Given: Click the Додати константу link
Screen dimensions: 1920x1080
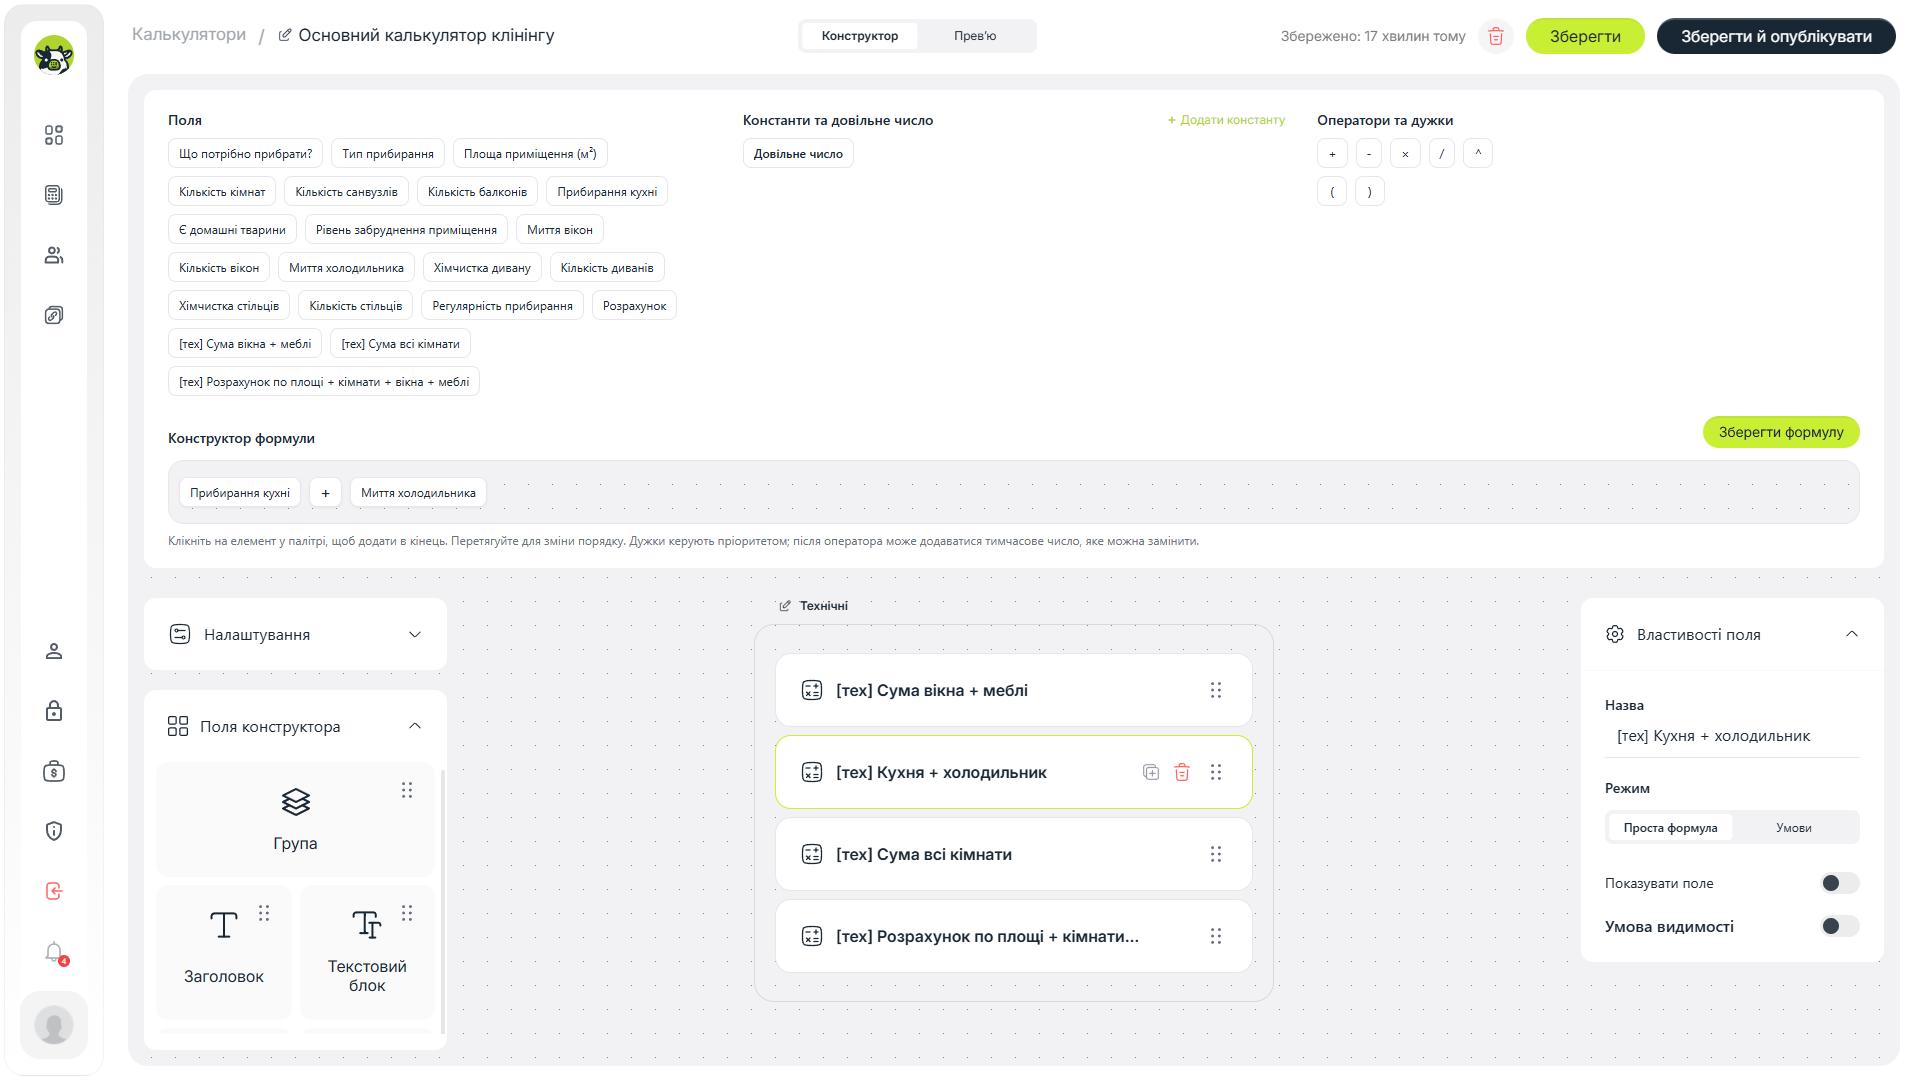Looking at the screenshot, I should [x=1226, y=120].
